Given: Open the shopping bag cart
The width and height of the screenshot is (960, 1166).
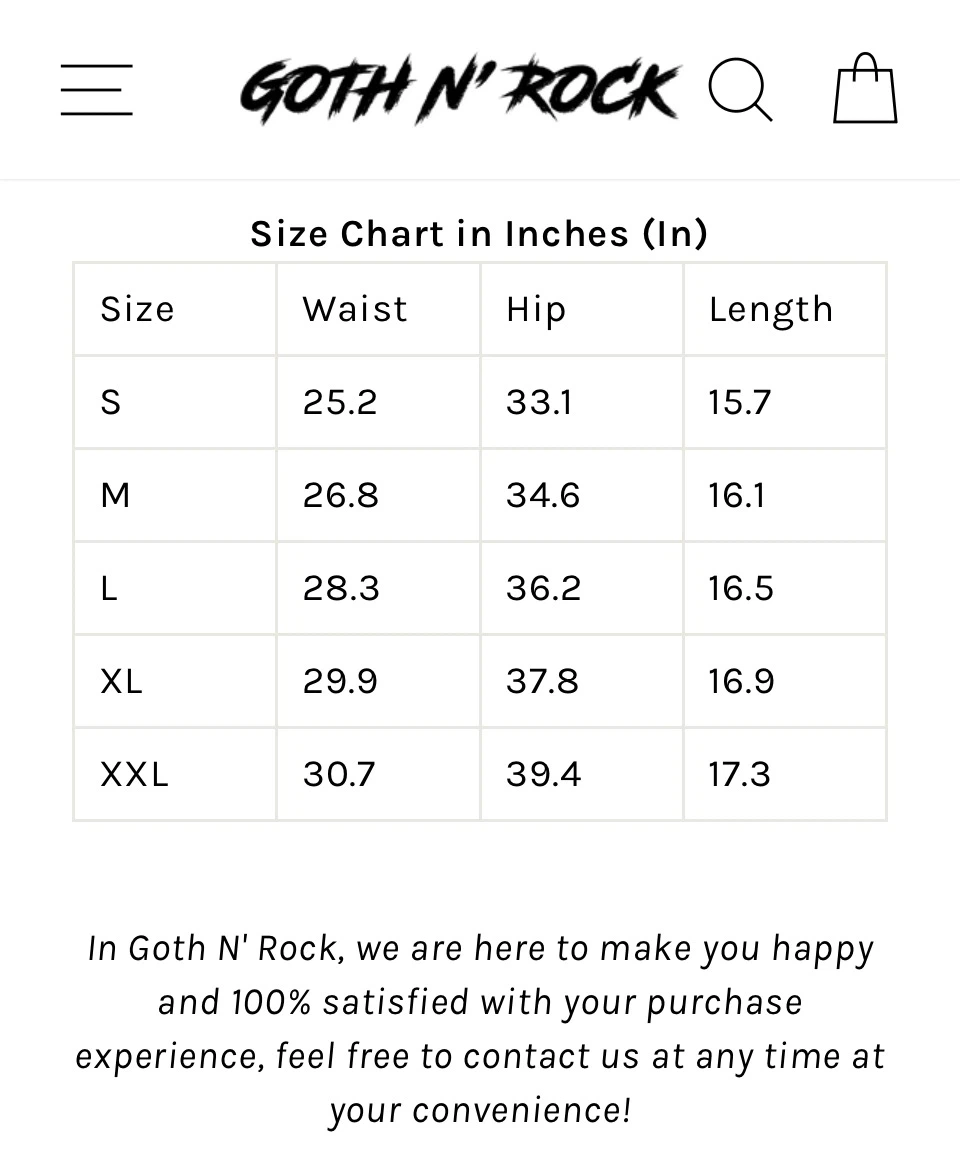Looking at the screenshot, I should pos(865,88).
